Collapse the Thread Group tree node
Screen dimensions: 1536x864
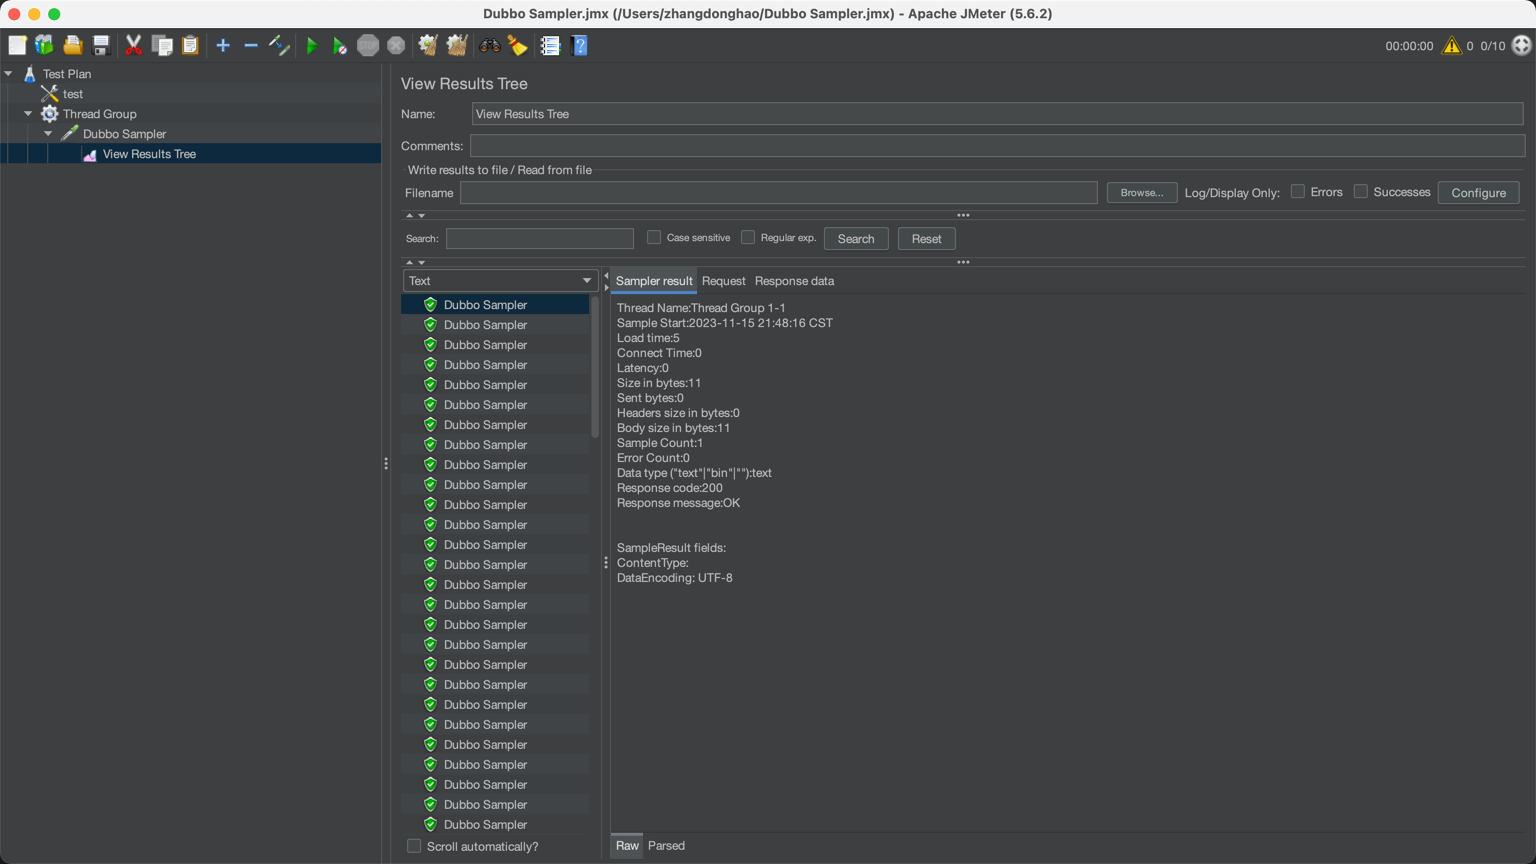click(28, 113)
